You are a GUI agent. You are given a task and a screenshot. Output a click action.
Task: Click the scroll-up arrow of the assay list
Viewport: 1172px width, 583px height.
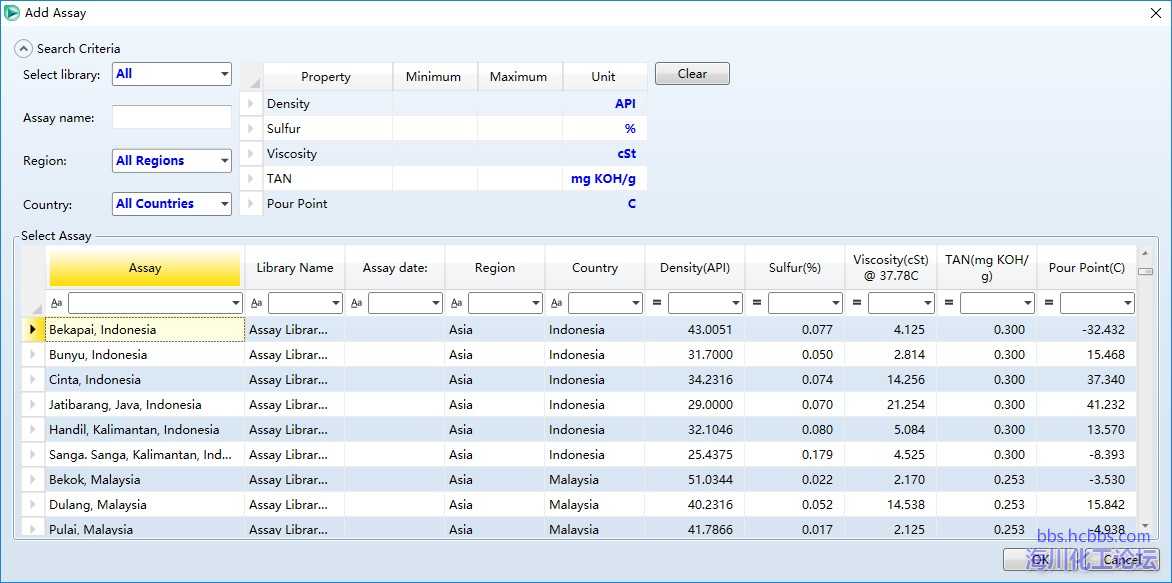1145,253
